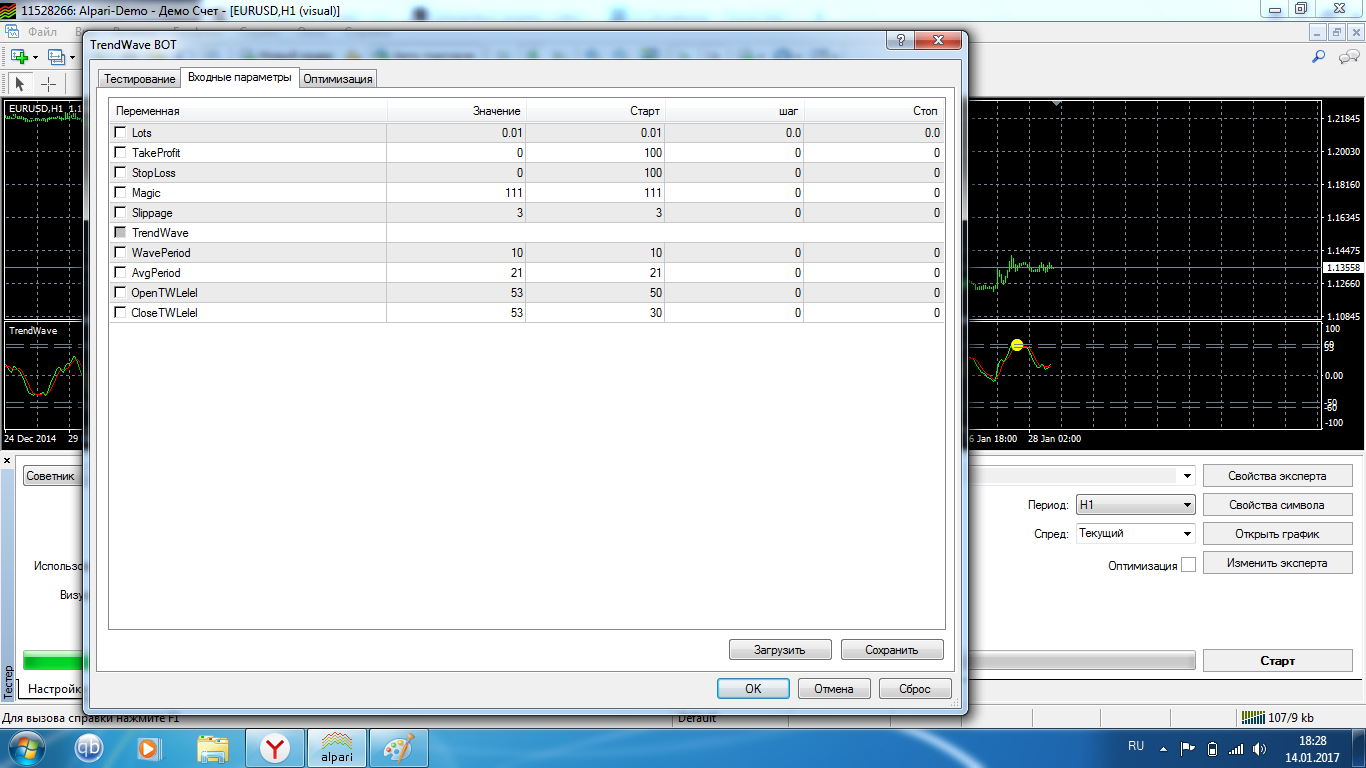Viewport: 1366px width, 768px height.
Task: Switch to the Тестирование tab
Action: click(140, 79)
